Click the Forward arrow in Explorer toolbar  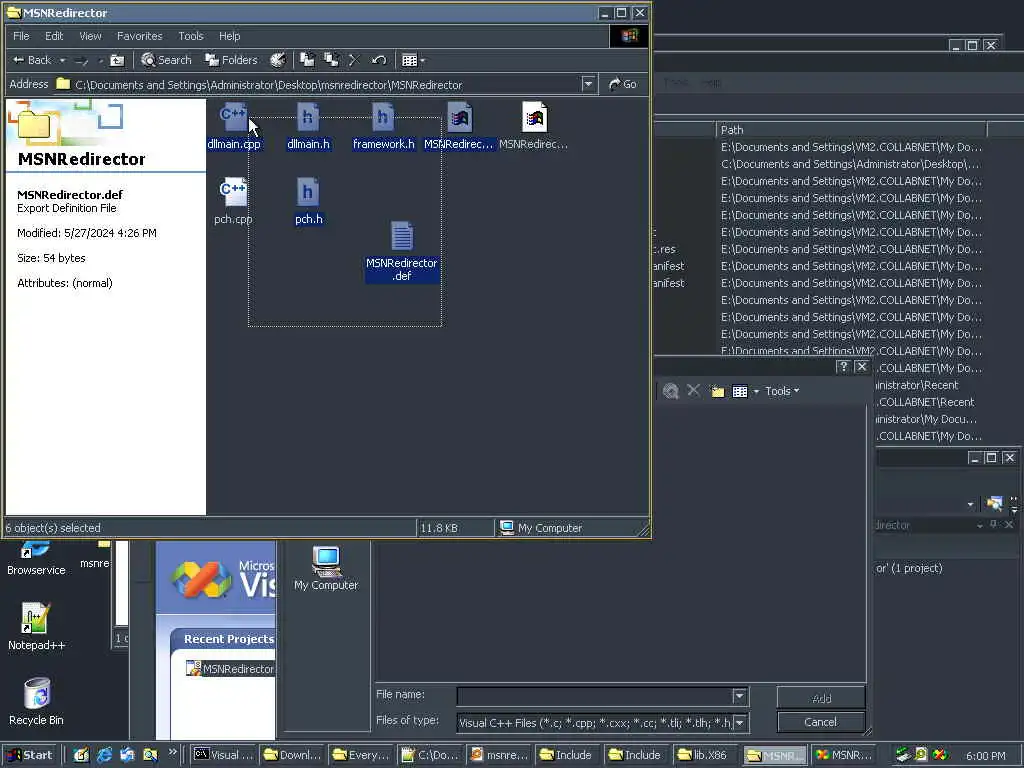pyautogui.click(x=82, y=61)
